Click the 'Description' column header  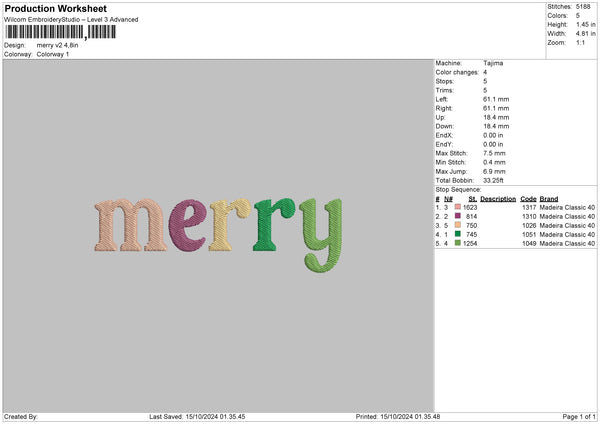pos(498,199)
